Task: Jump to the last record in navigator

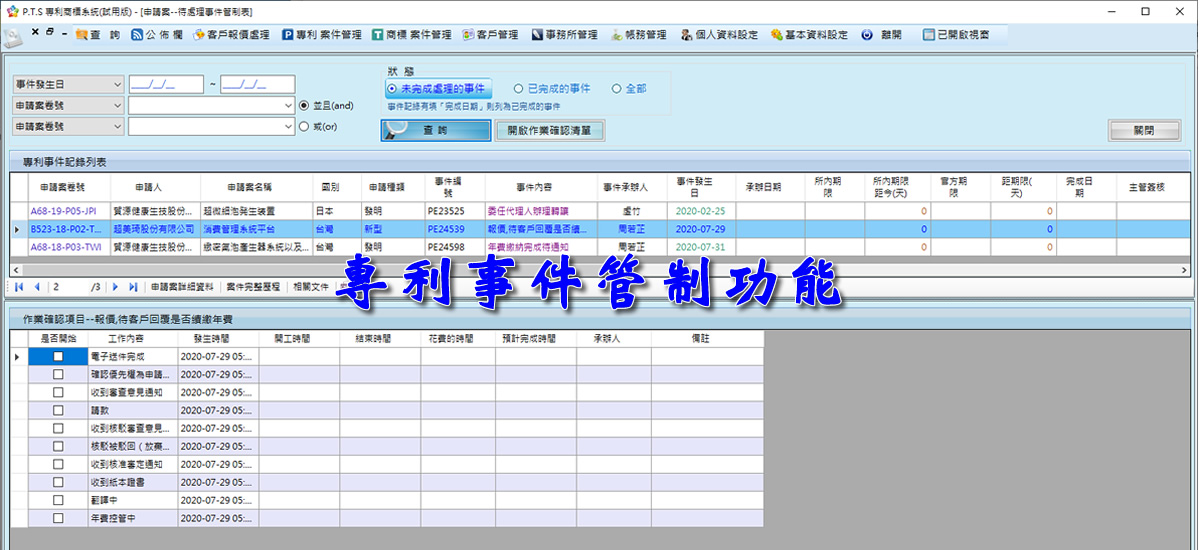Action: coord(131,287)
